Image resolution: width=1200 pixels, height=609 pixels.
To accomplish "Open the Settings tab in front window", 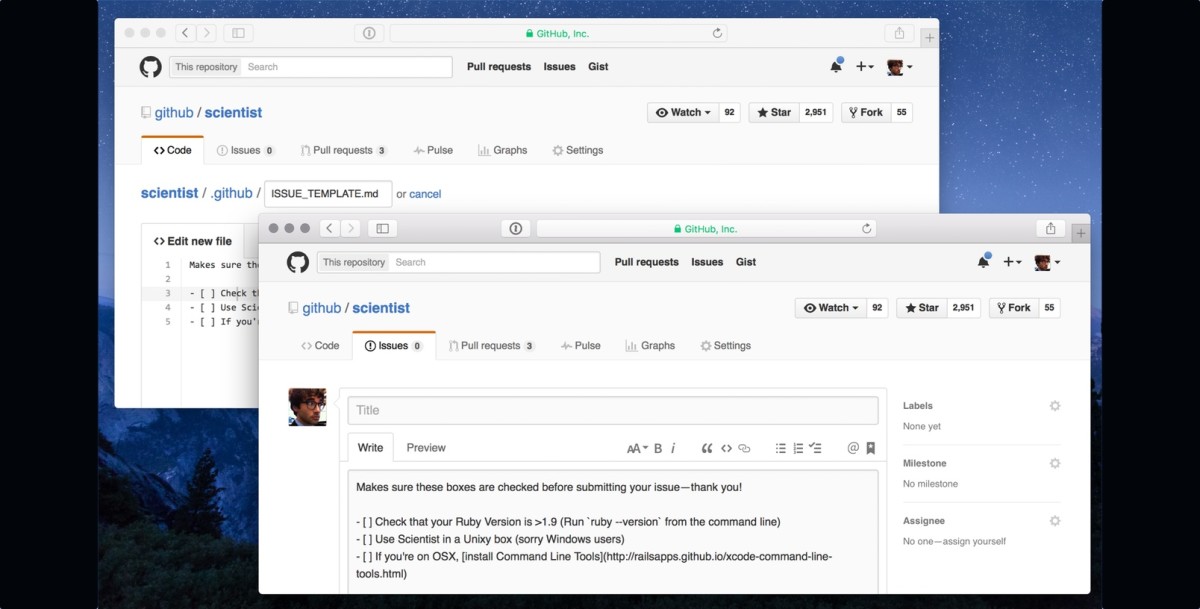I will pyautogui.click(x=726, y=346).
